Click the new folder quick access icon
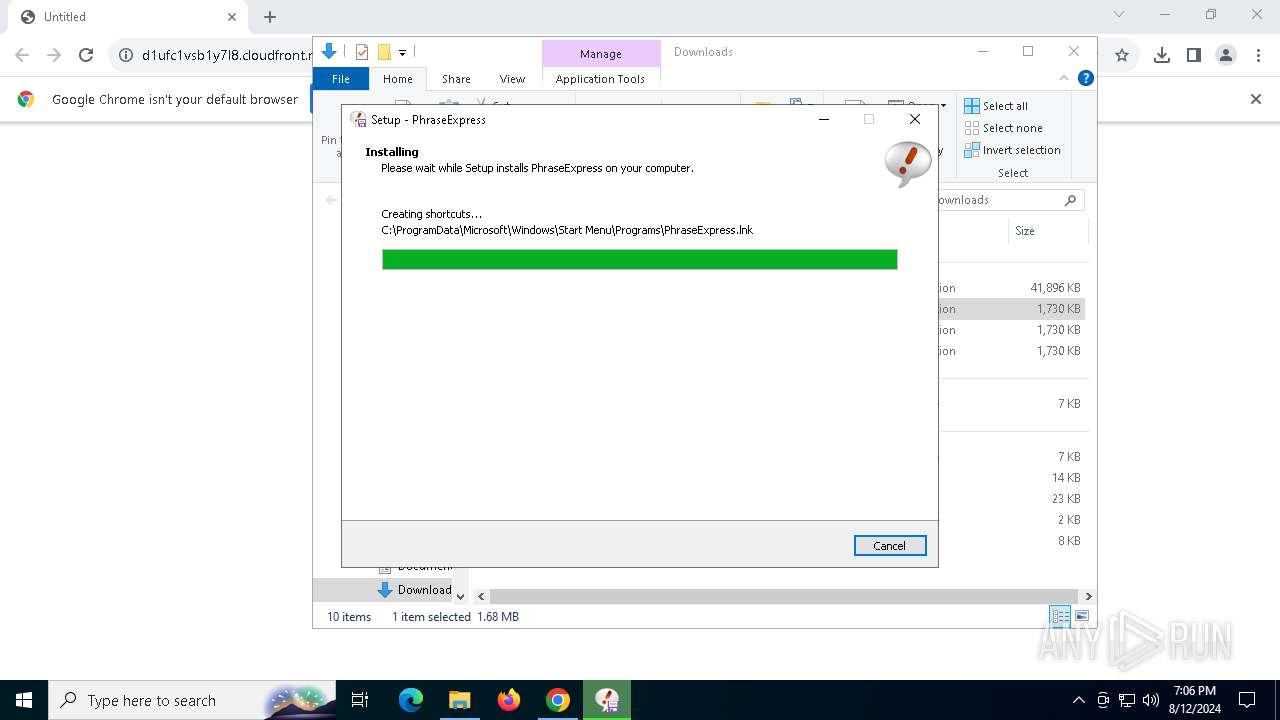The width and height of the screenshot is (1280, 720). point(384,52)
